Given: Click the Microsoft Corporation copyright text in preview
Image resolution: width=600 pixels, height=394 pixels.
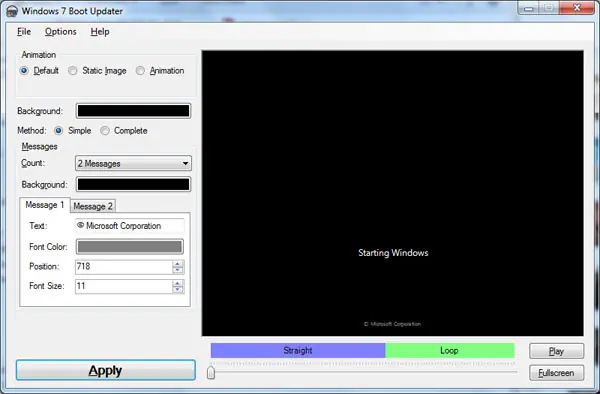Looking at the screenshot, I should click(392, 324).
